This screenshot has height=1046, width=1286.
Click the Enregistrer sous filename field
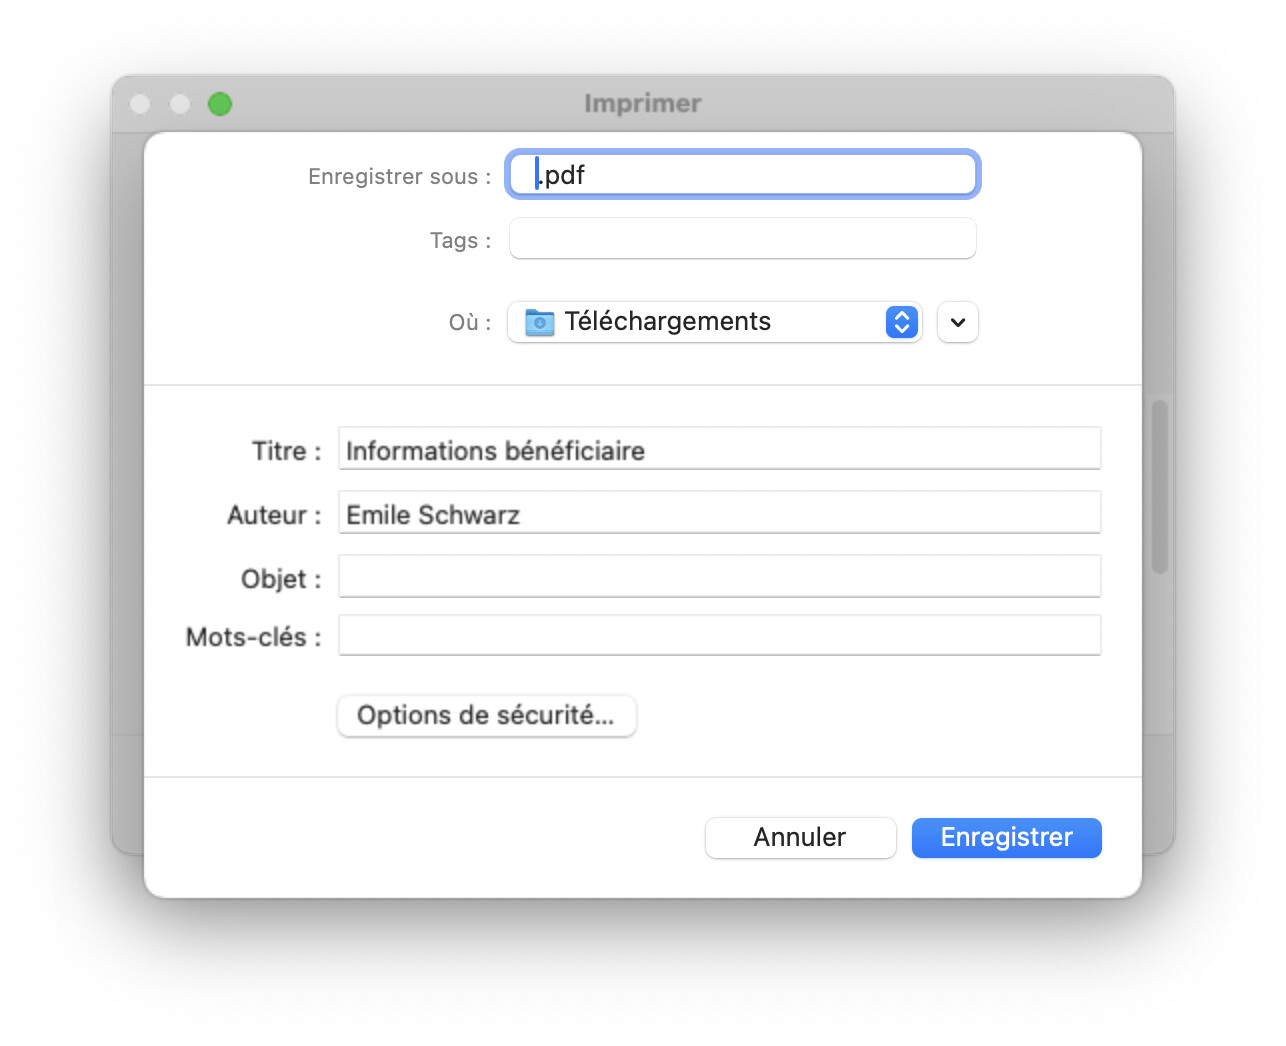(x=742, y=175)
